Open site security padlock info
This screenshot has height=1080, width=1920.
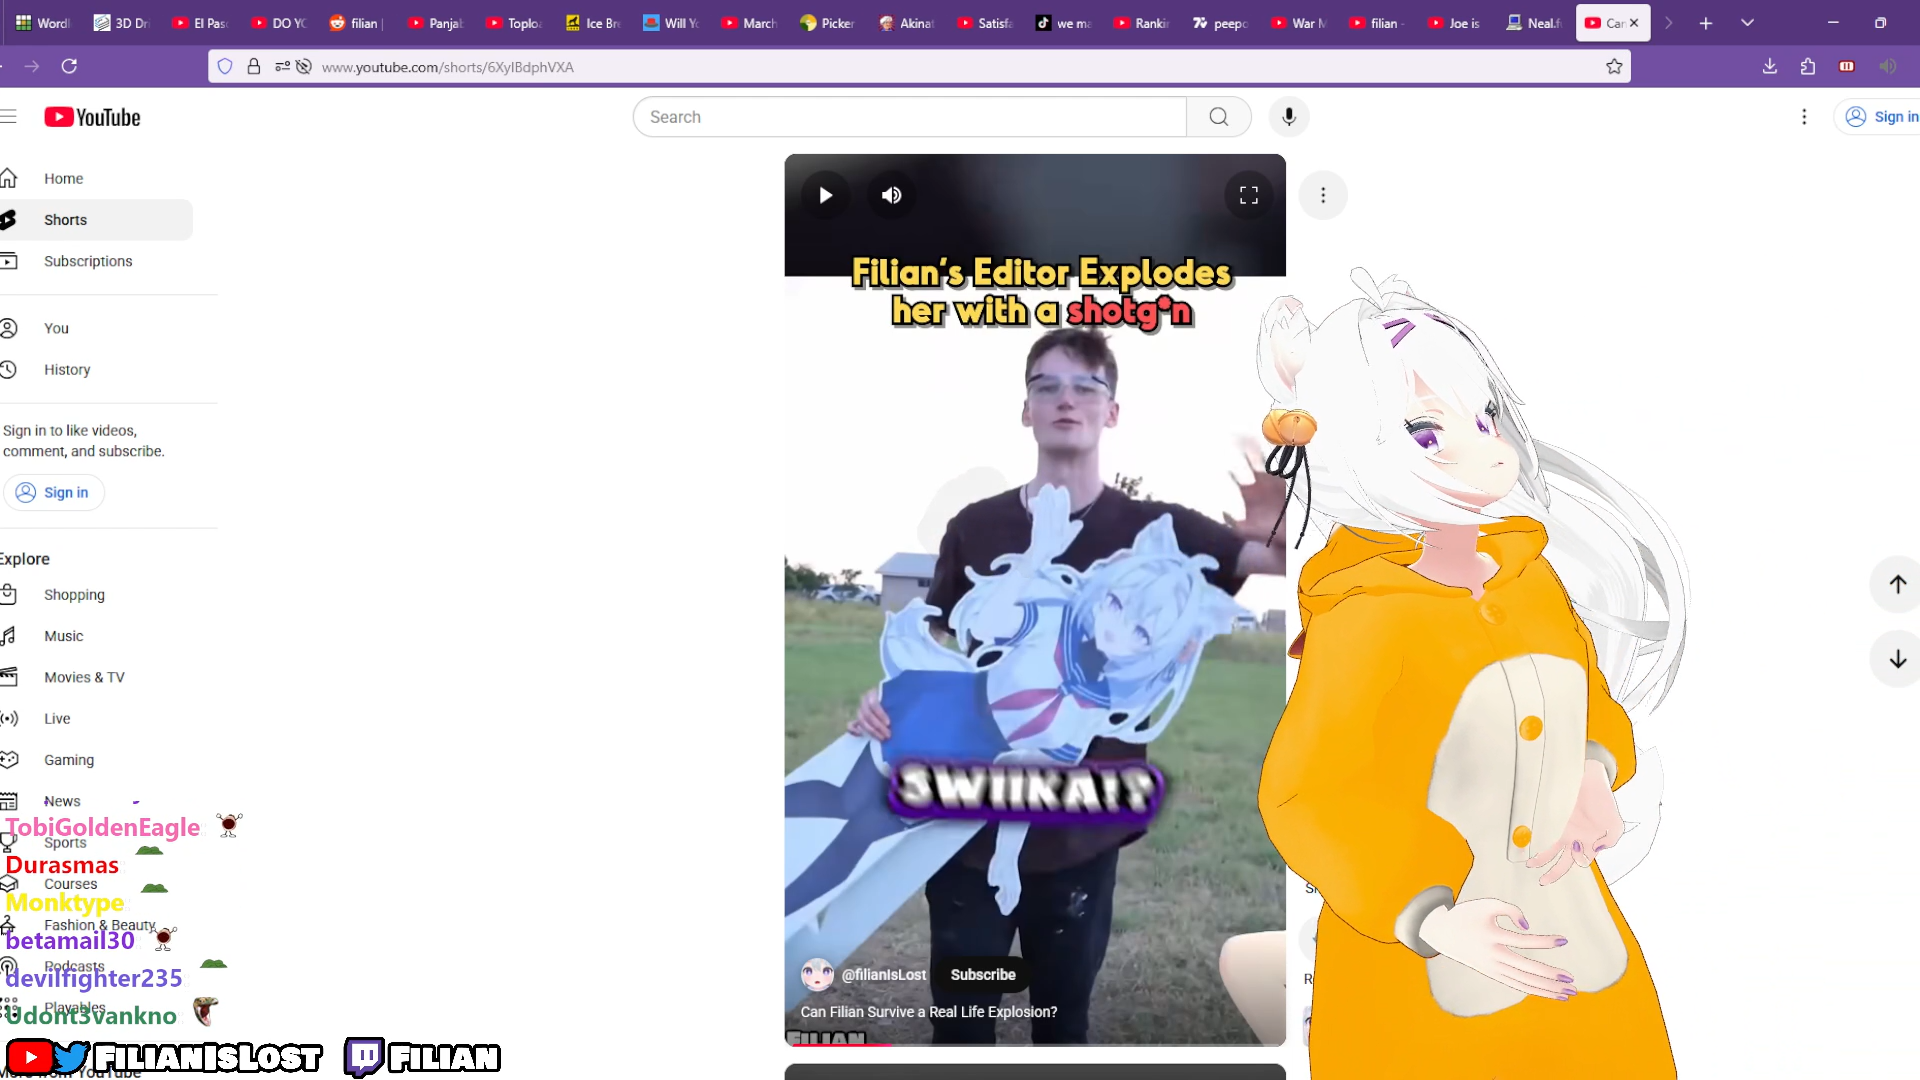point(254,67)
